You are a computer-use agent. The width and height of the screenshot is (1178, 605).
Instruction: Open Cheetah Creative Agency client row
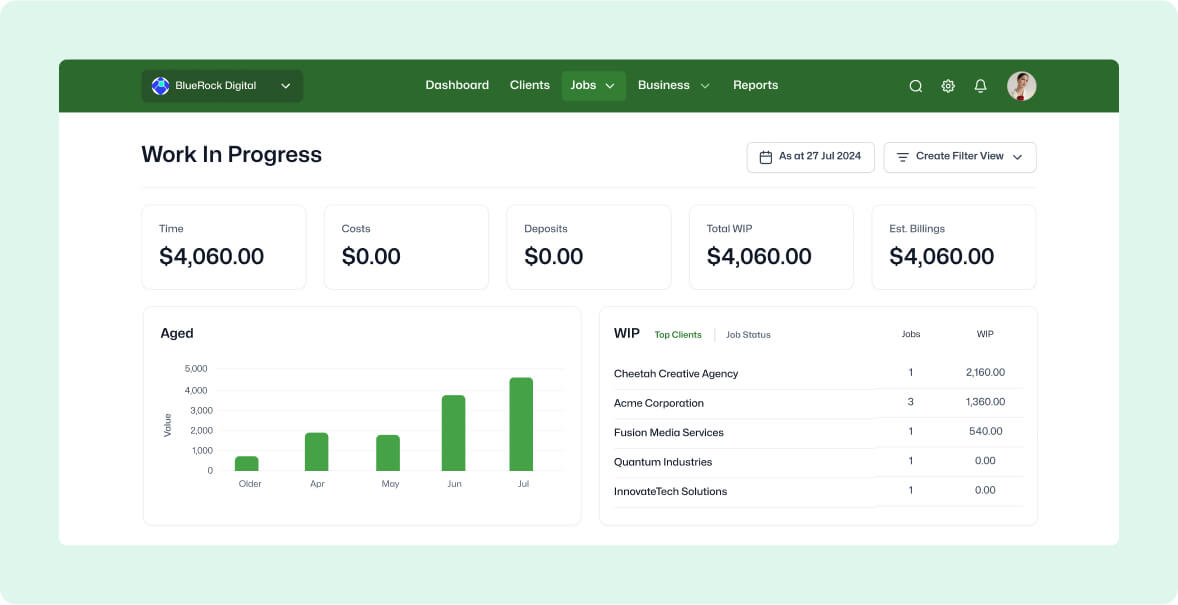tap(818, 374)
